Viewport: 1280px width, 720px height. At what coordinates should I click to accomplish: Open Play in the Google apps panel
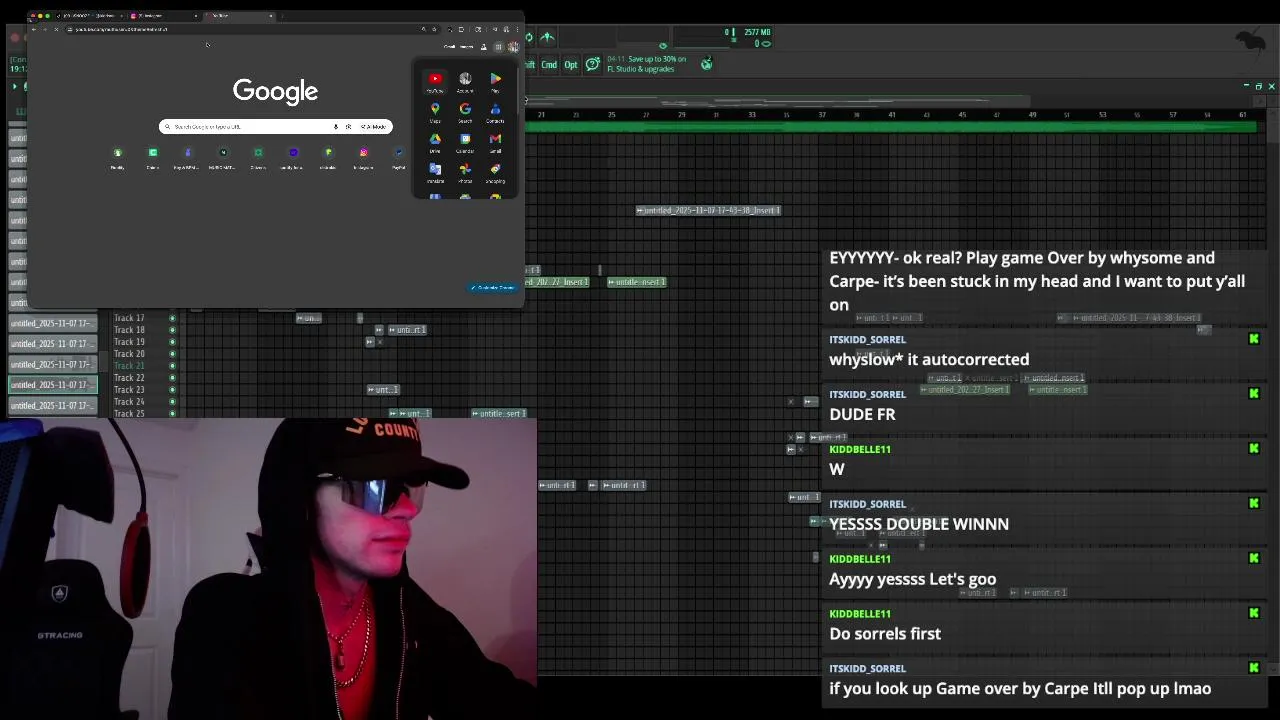[495, 82]
